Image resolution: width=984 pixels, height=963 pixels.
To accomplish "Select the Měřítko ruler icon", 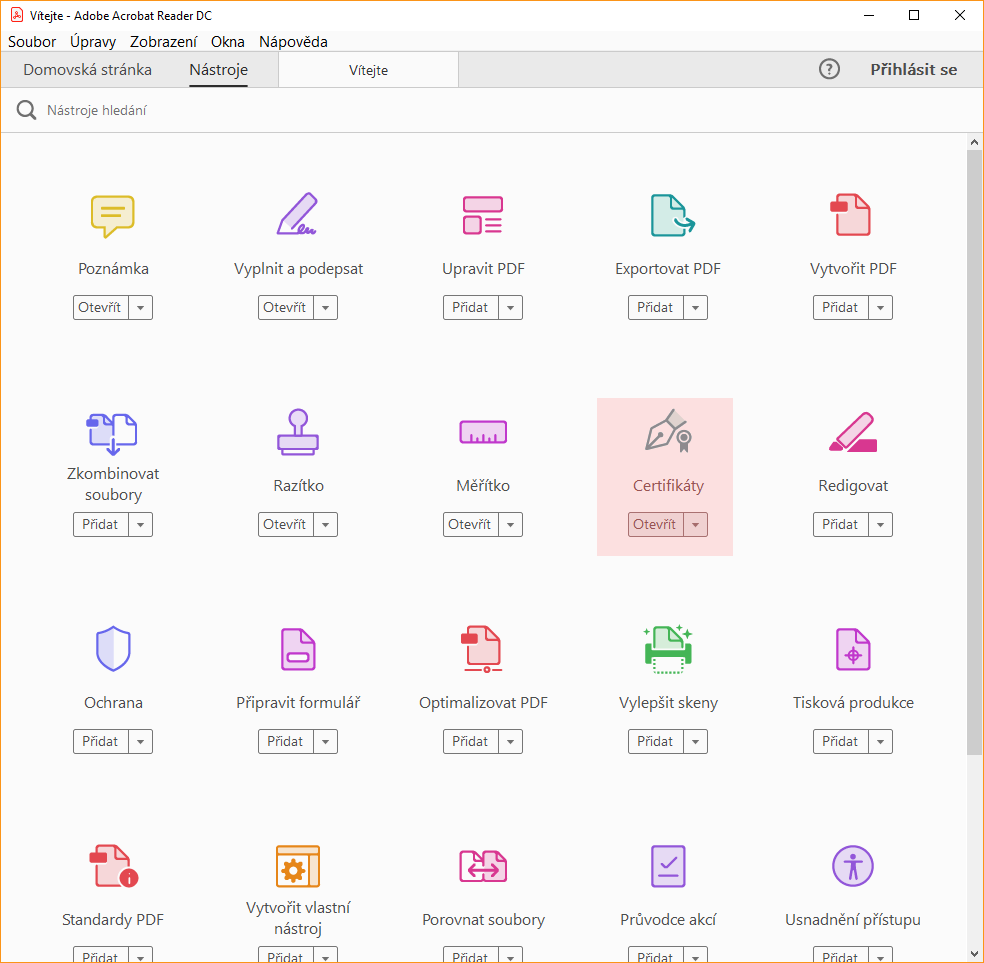I will (x=483, y=432).
